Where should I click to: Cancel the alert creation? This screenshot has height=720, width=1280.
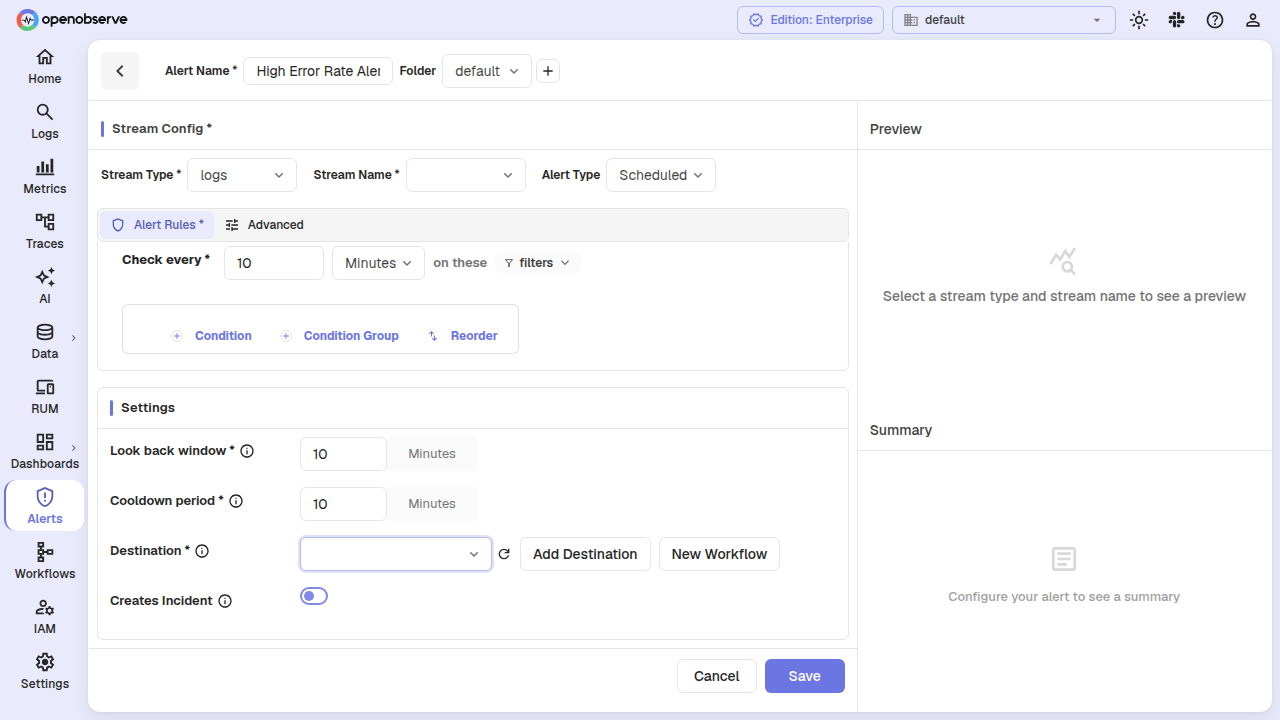tap(717, 676)
